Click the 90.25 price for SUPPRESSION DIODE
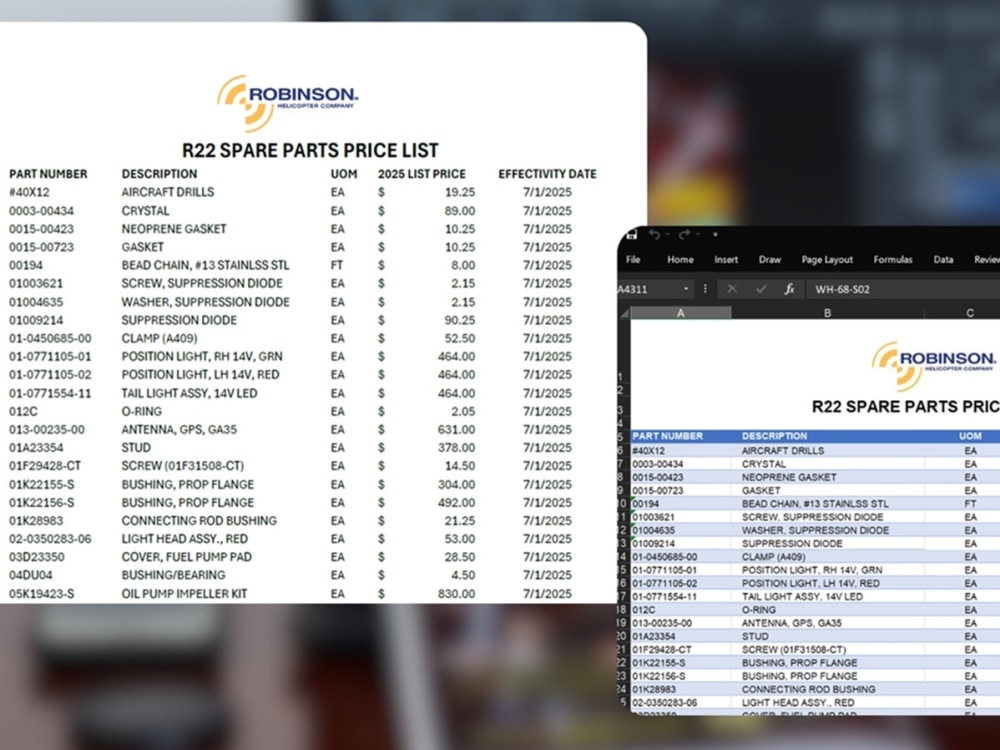 tap(459, 320)
